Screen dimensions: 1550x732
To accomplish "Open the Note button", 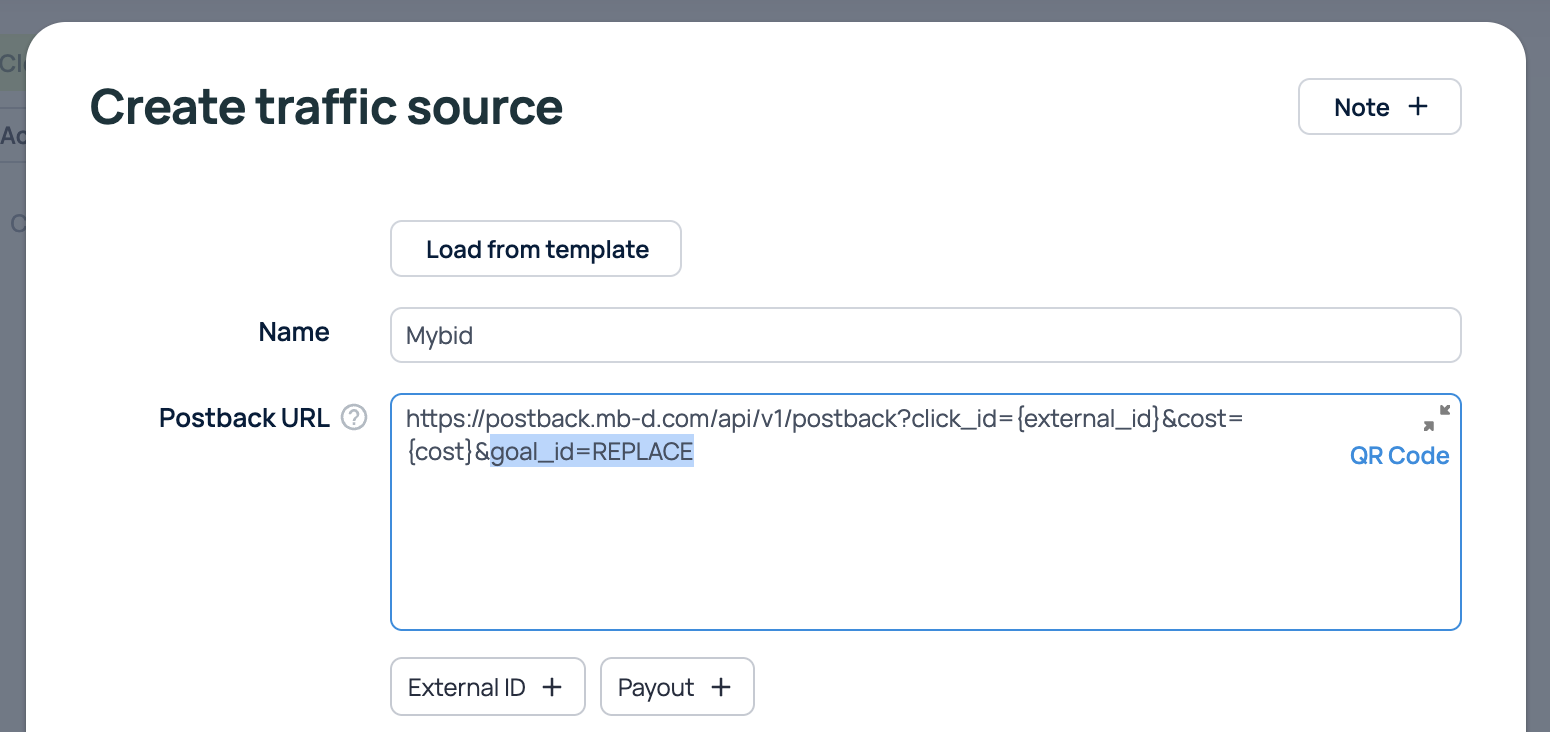I will 1379,107.
